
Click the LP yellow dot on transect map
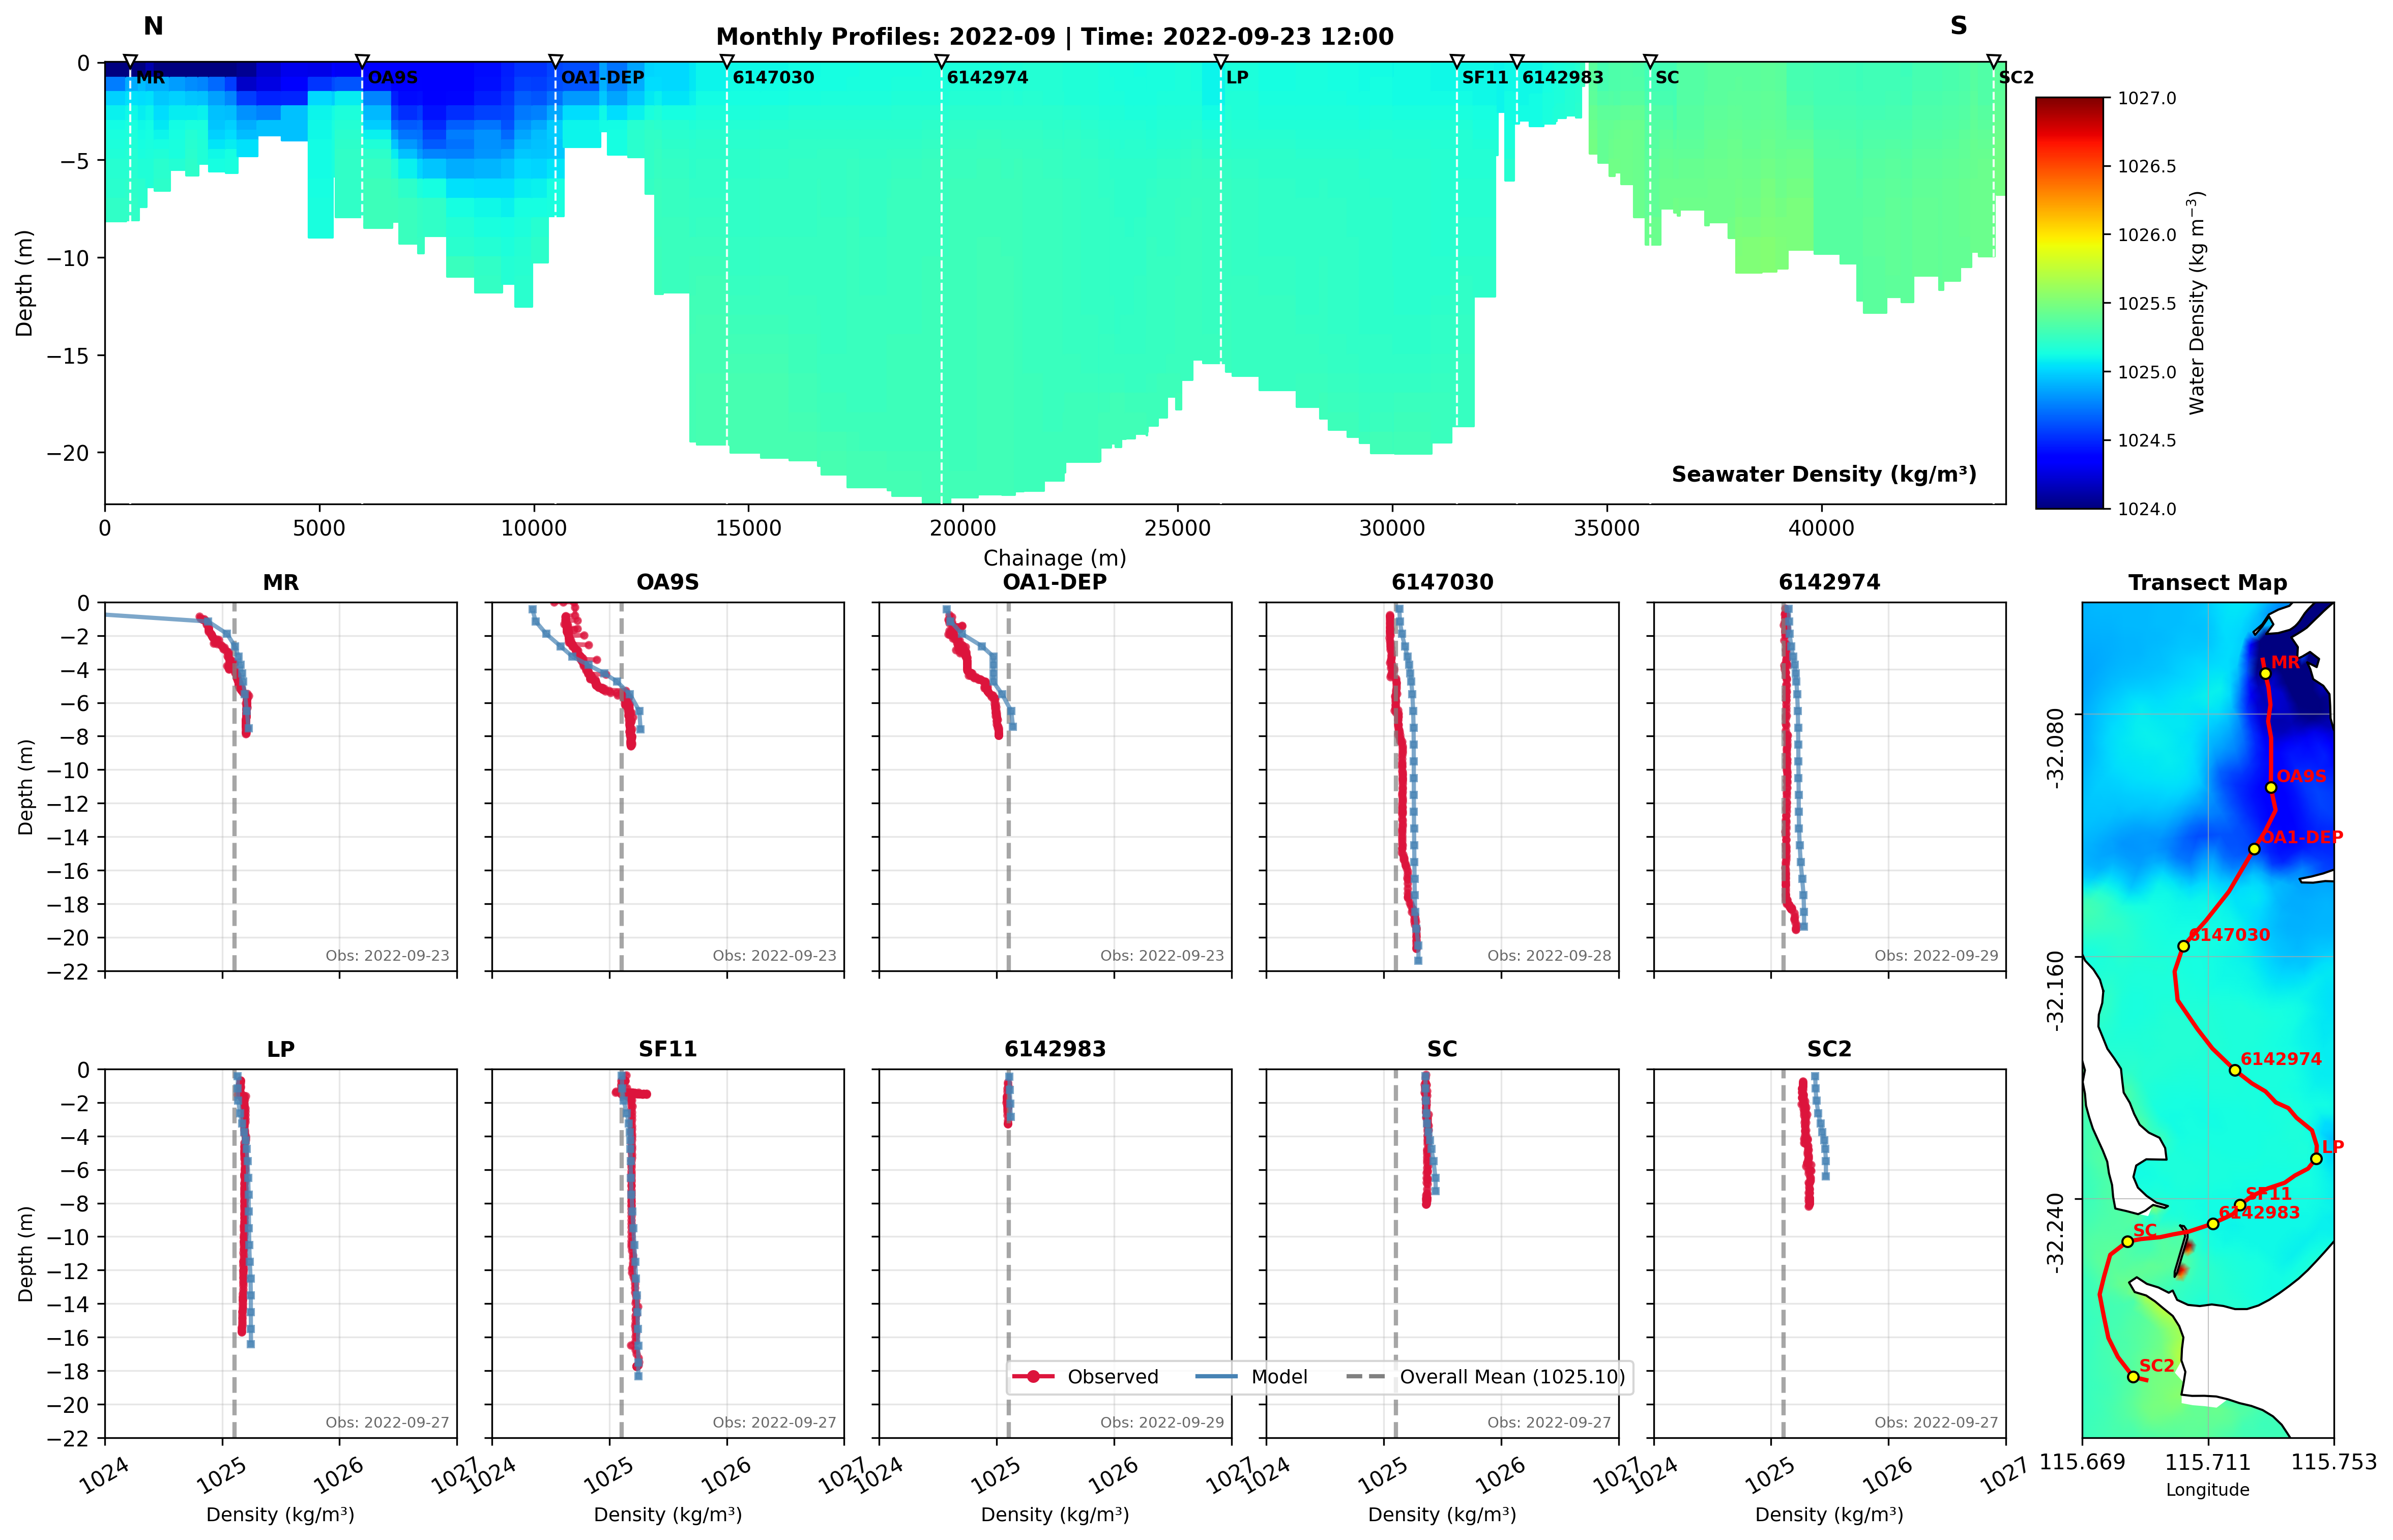pyautogui.click(x=2316, y=1159)
